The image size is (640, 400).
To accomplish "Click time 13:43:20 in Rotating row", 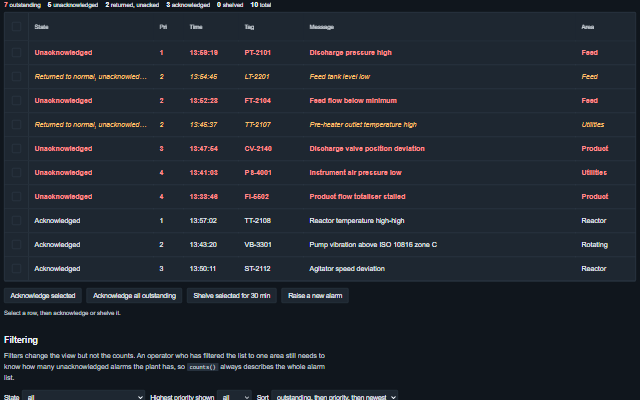I will click(x=203, y=244).
